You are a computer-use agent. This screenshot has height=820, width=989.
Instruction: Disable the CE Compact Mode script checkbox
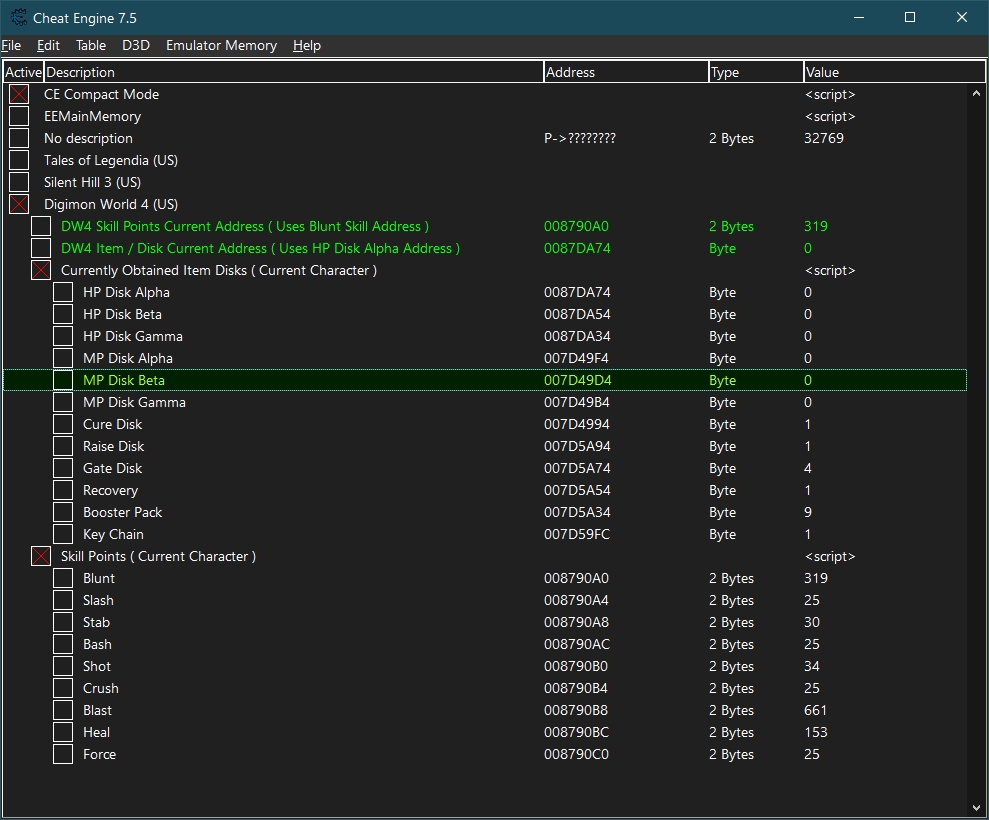click(19, 94)
